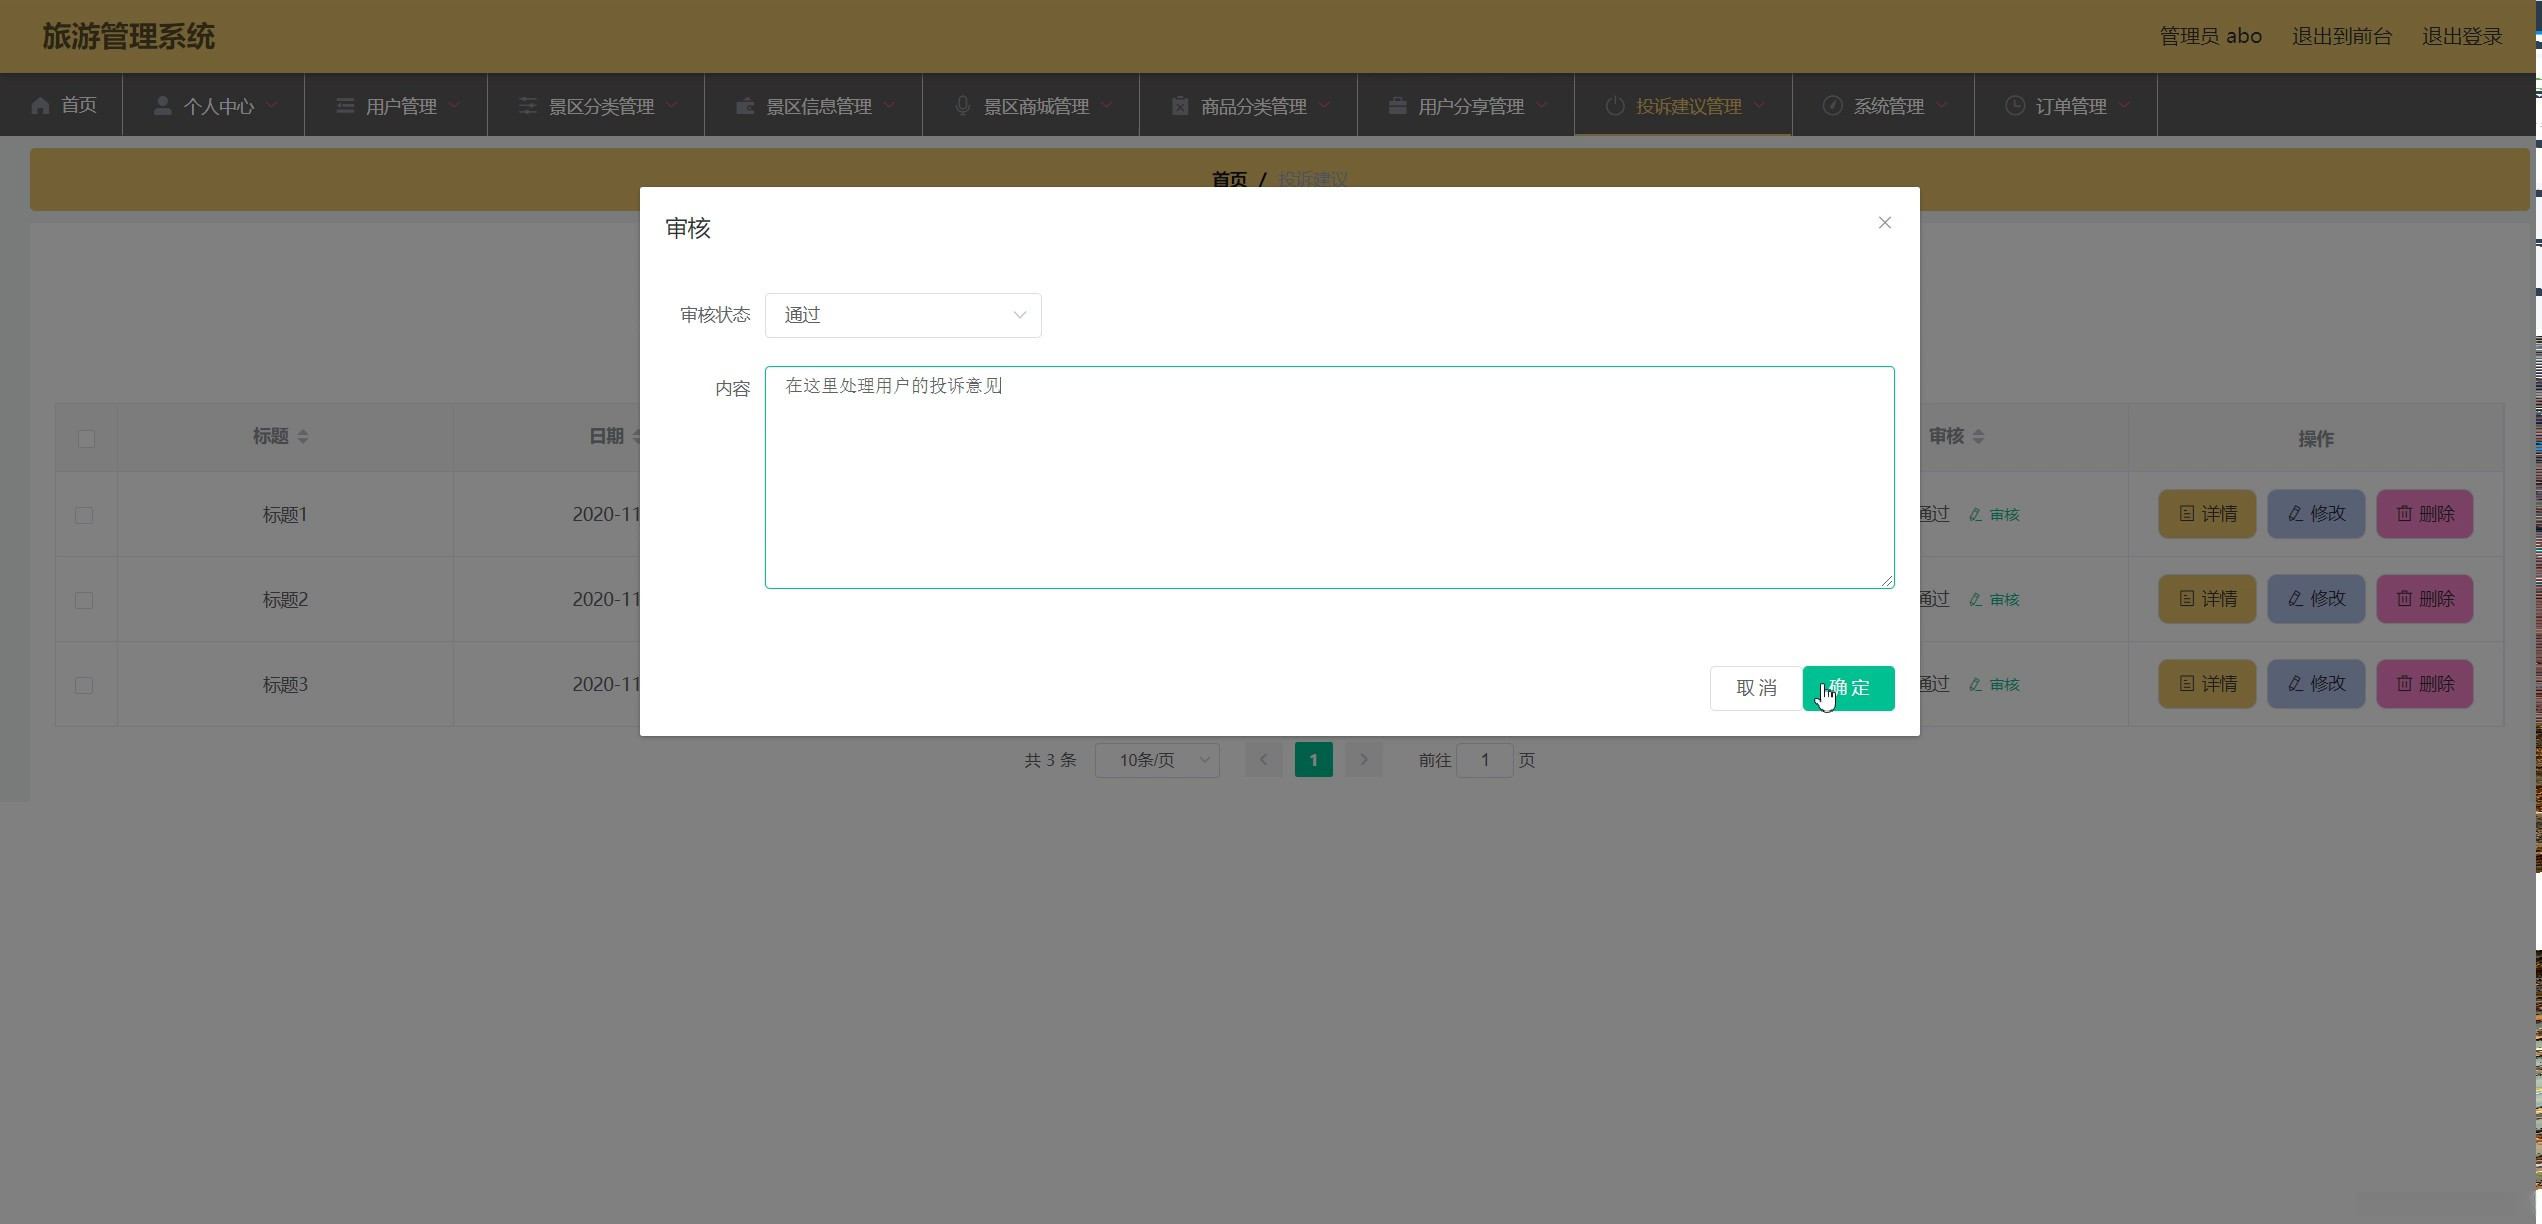Click the 确定 confirm button
Screen dimensions: 2542x1224
click(1848, 688)
